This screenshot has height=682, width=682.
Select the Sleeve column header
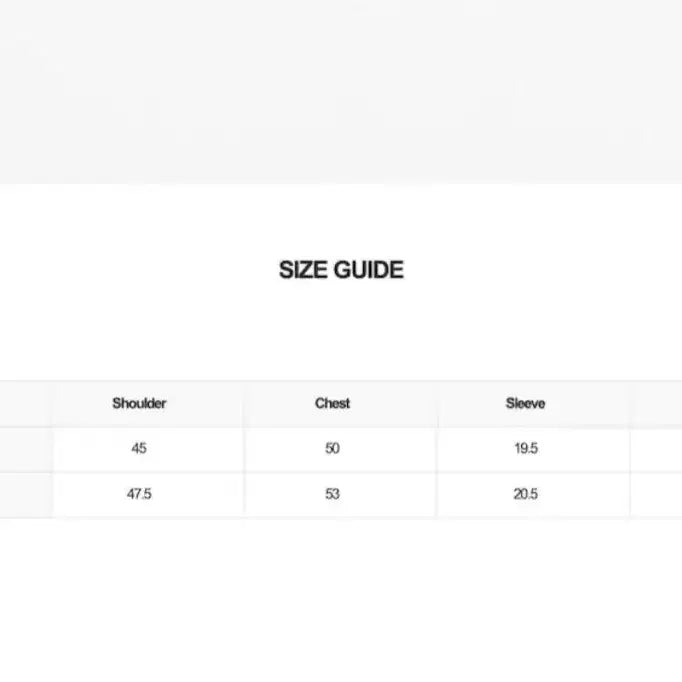tap(525, 404)
